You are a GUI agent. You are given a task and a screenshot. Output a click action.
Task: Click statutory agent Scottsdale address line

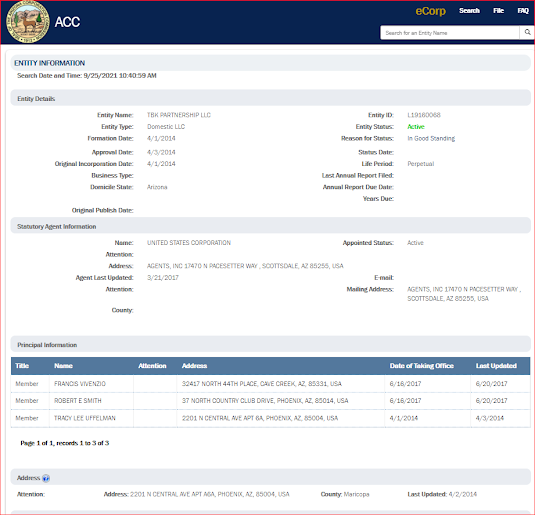pos(245,266)
